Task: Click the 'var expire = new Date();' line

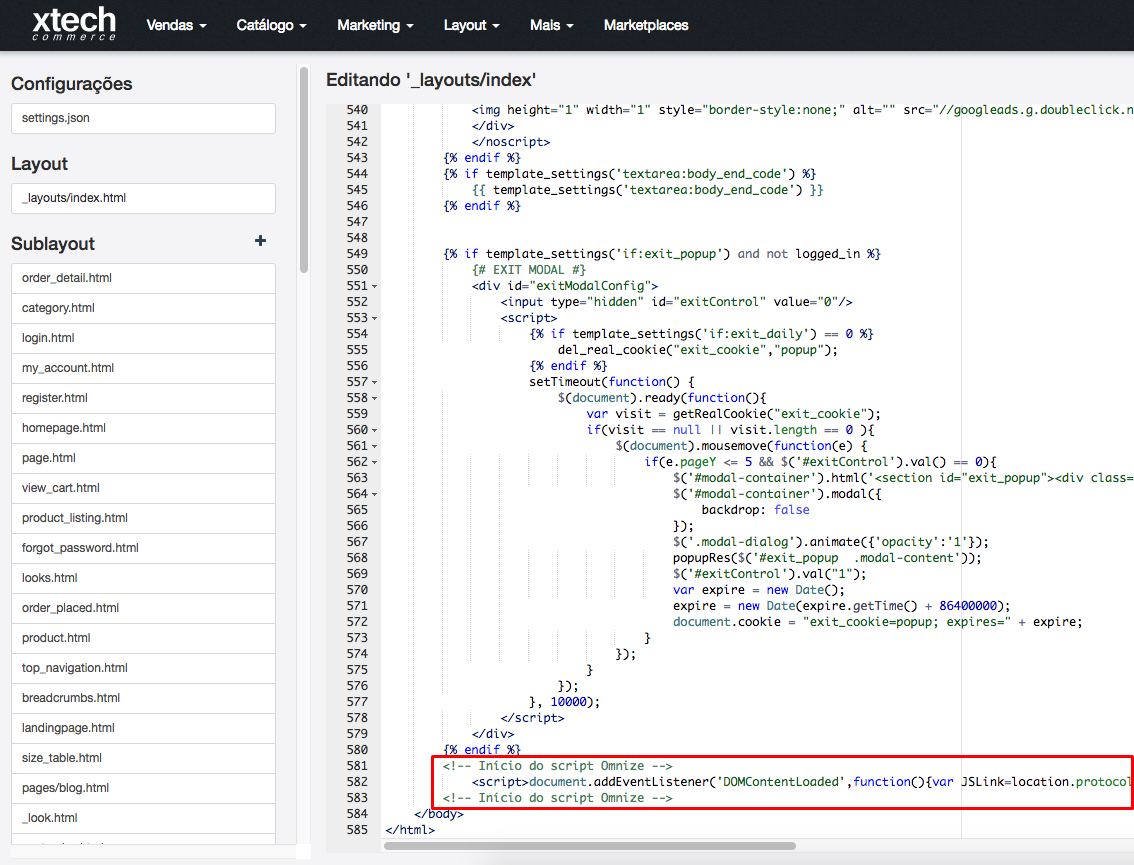Action: click(759, 589)
